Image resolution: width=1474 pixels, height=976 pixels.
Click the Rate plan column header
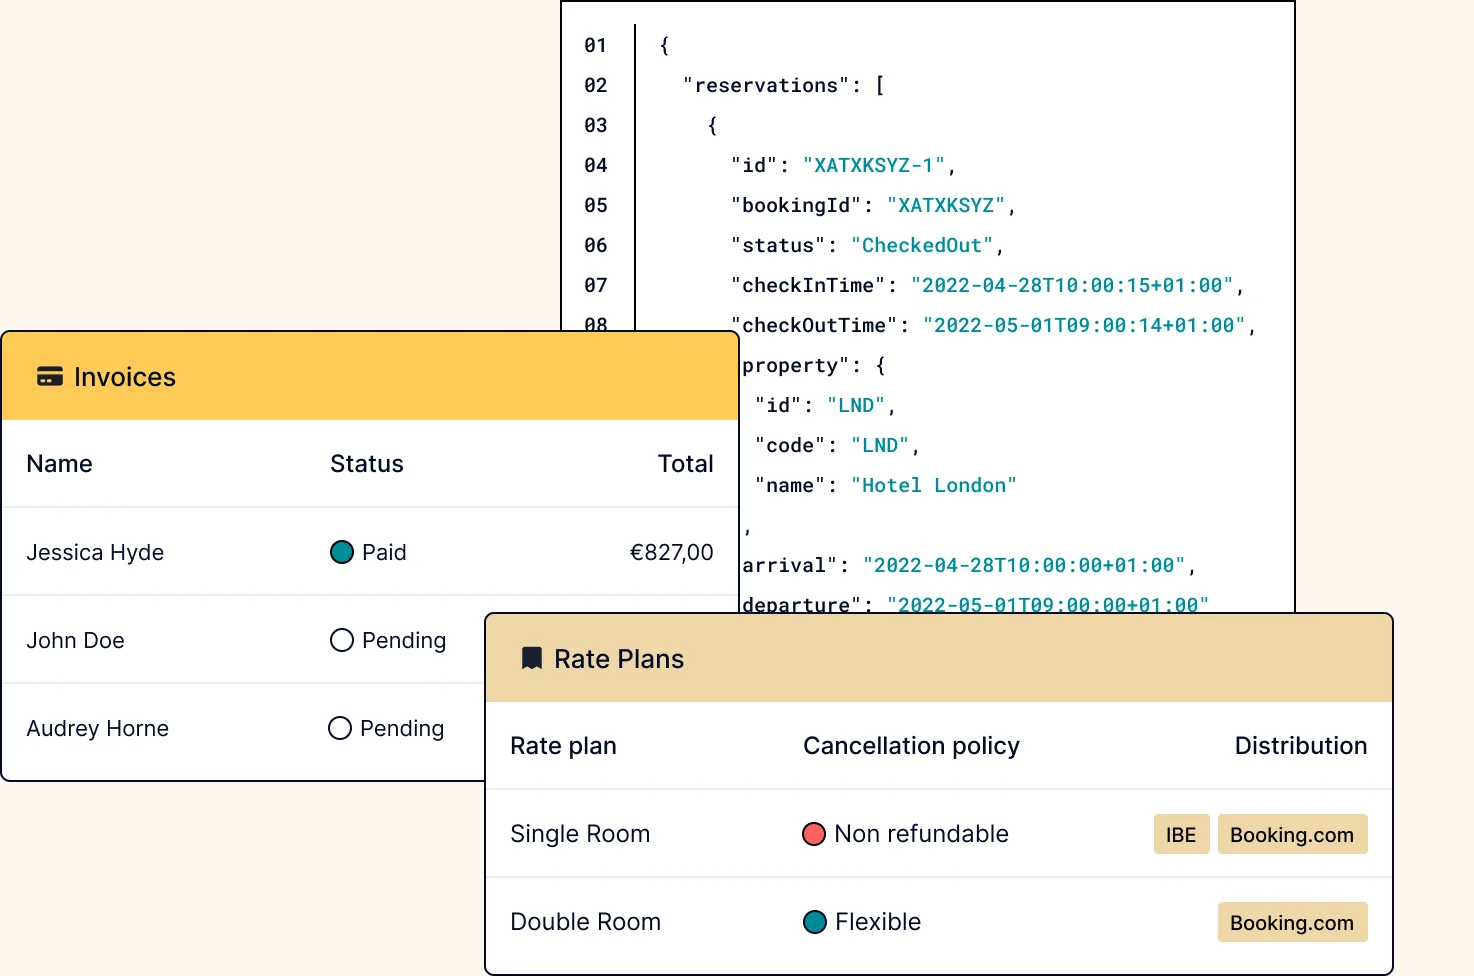(563, 746)
